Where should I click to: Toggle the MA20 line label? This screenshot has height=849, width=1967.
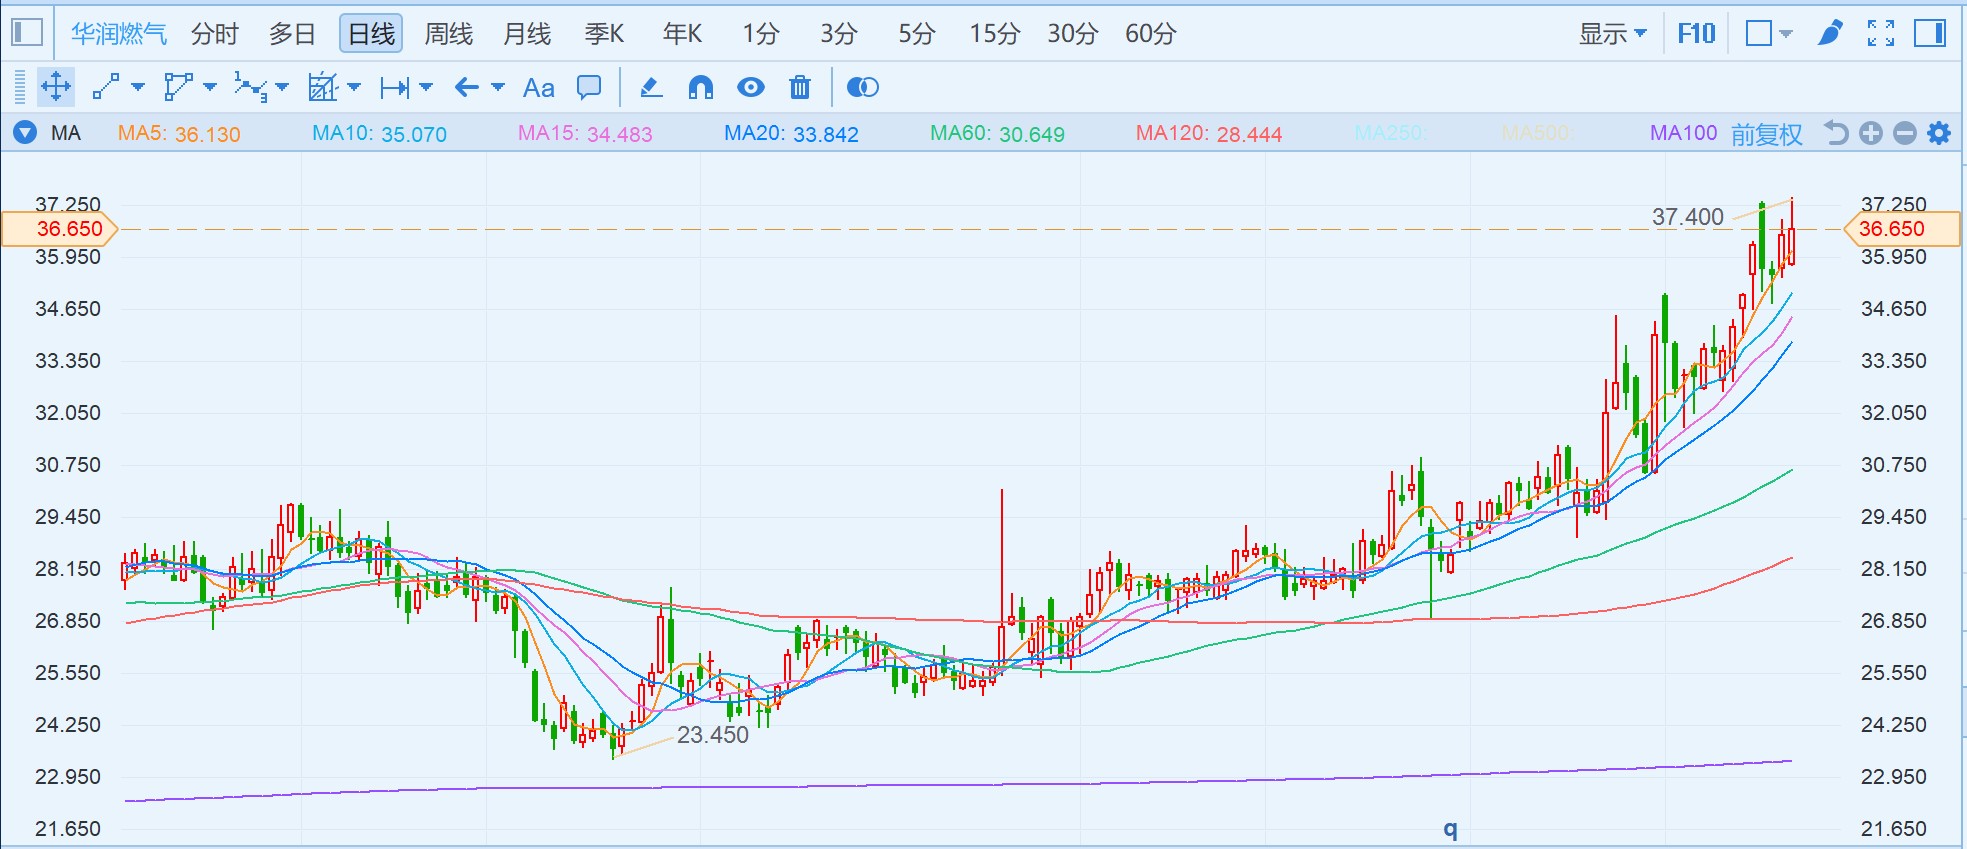(x=791, y=134)
